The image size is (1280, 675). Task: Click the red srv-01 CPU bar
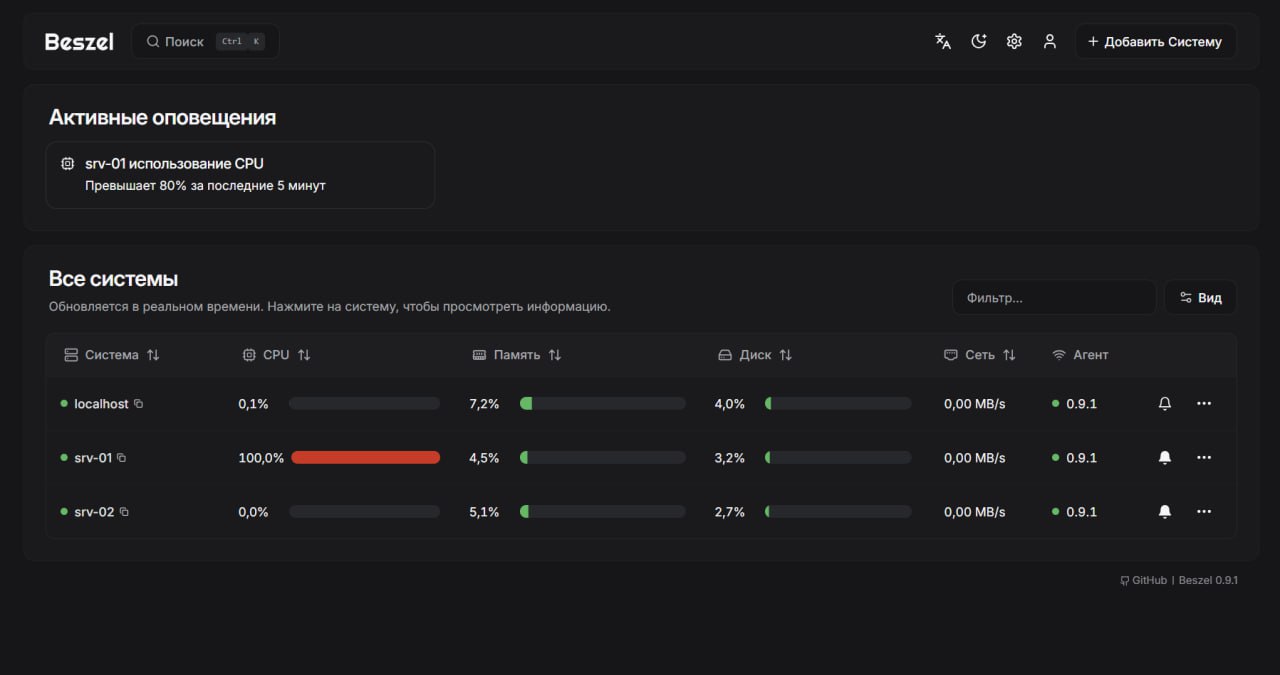(365, 458)
